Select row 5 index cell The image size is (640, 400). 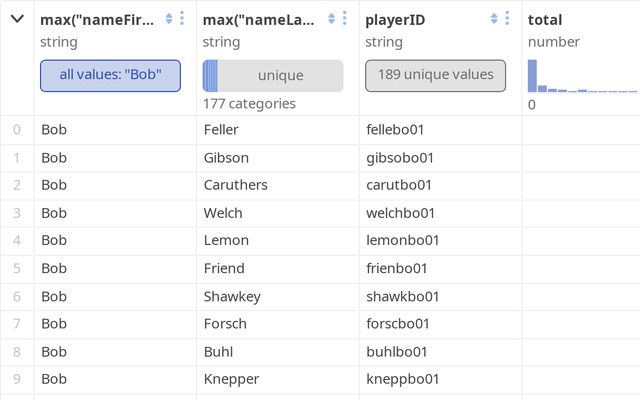point(17,268)
